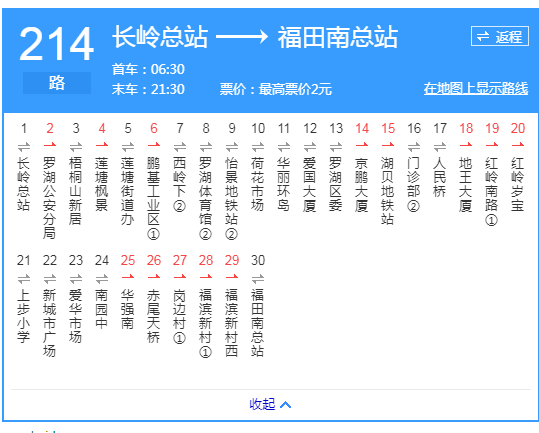This screenshot has height=433, width=539.
Task: Select stop 22 新城市广场
Action: pos(50,323)
